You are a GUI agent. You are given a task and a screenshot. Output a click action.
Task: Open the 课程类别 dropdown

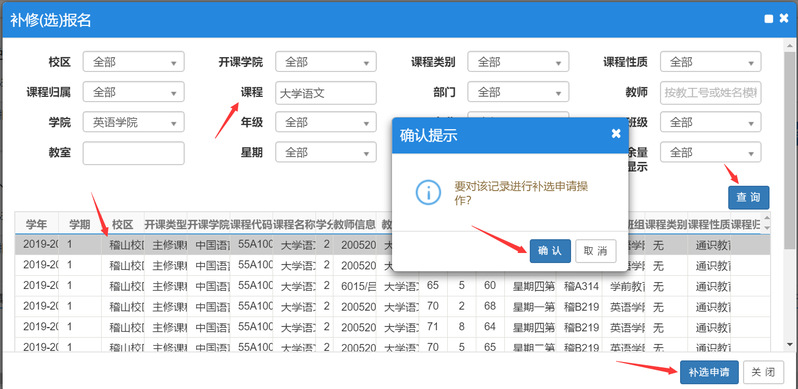[x=518, y=62]
